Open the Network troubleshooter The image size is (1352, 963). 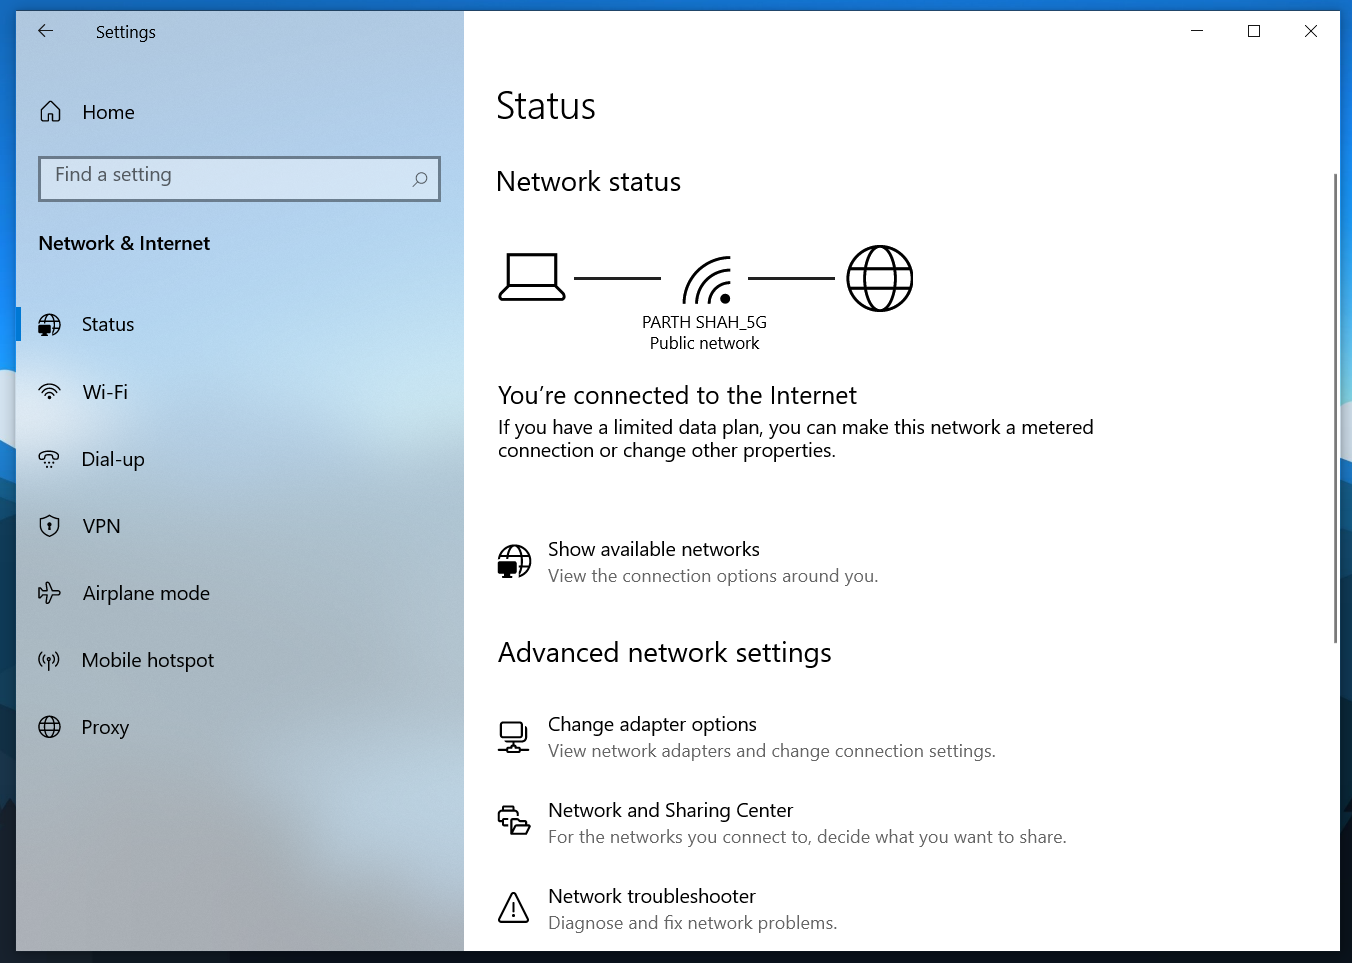pos(651,896)
